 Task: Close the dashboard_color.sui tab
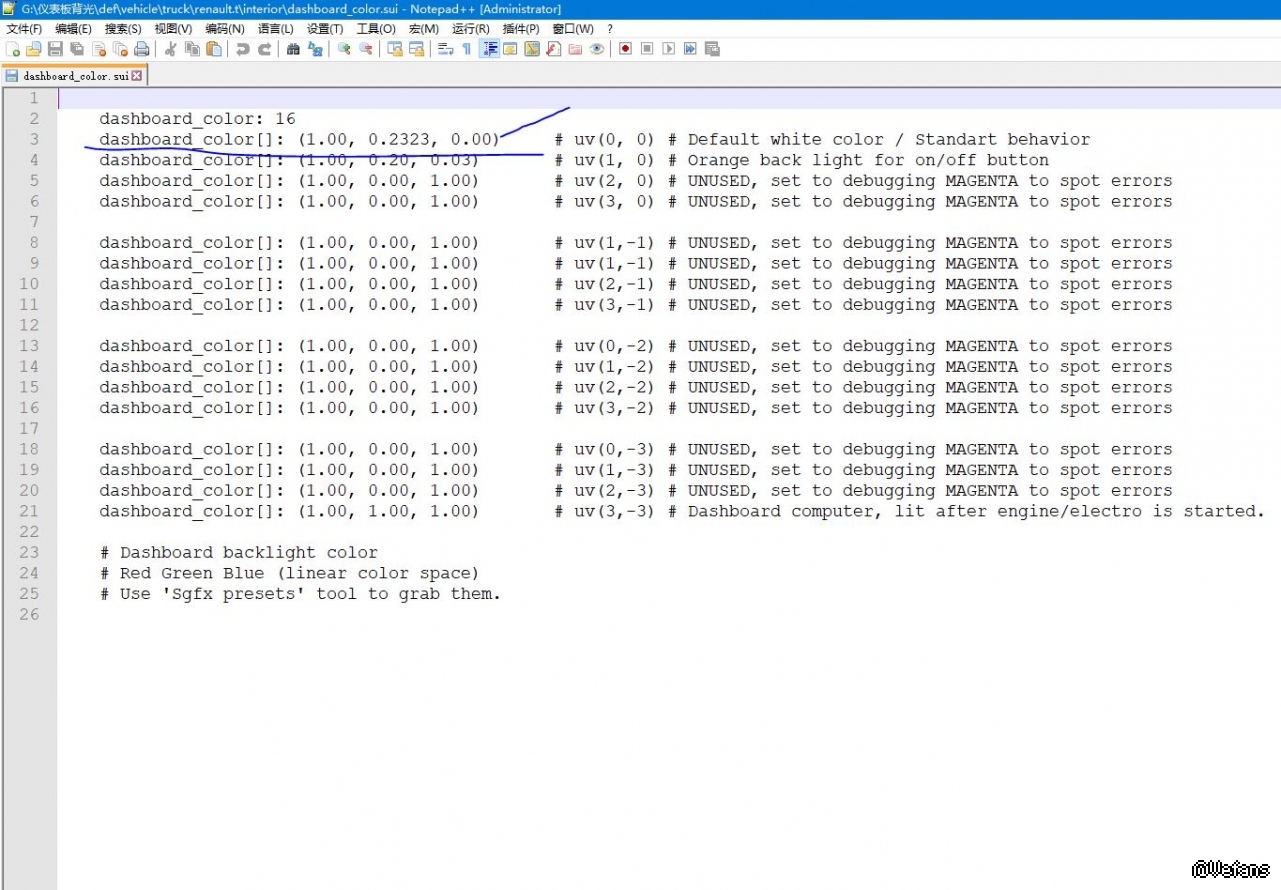point(137,76)
